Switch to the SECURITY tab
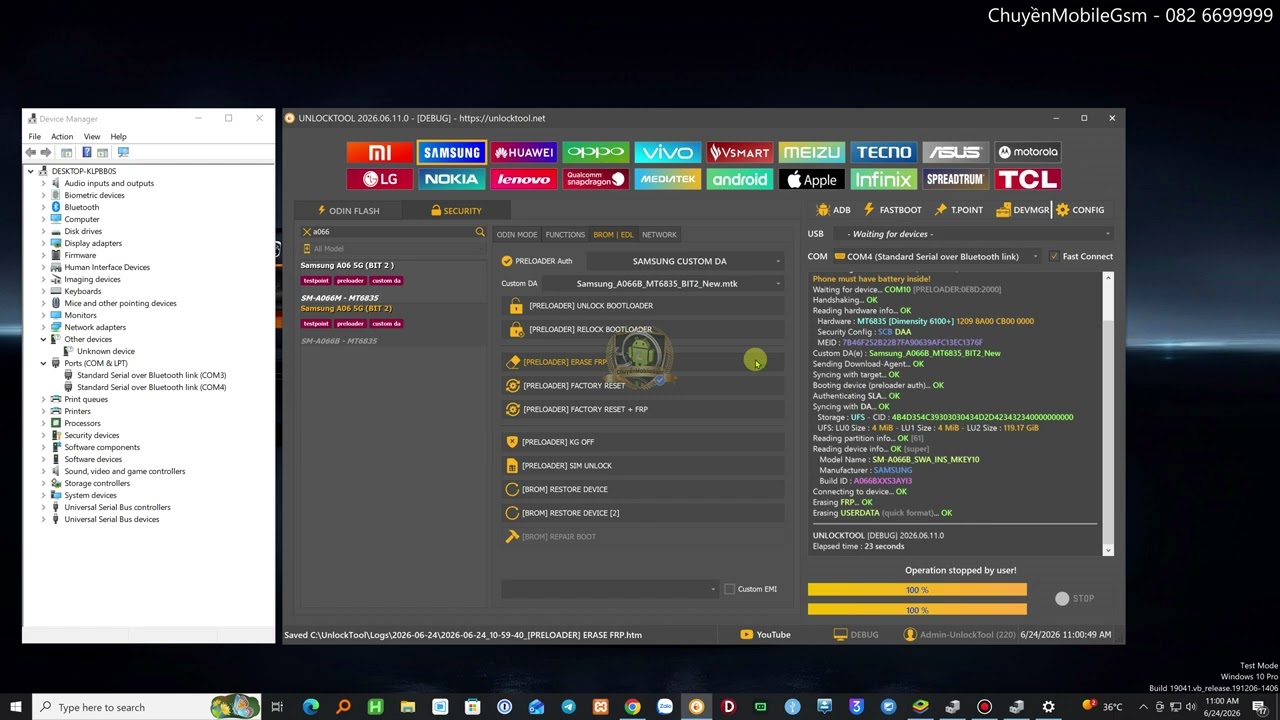Screen dimensions: 1280x720 pyautogui.click(x=456, y=210)
